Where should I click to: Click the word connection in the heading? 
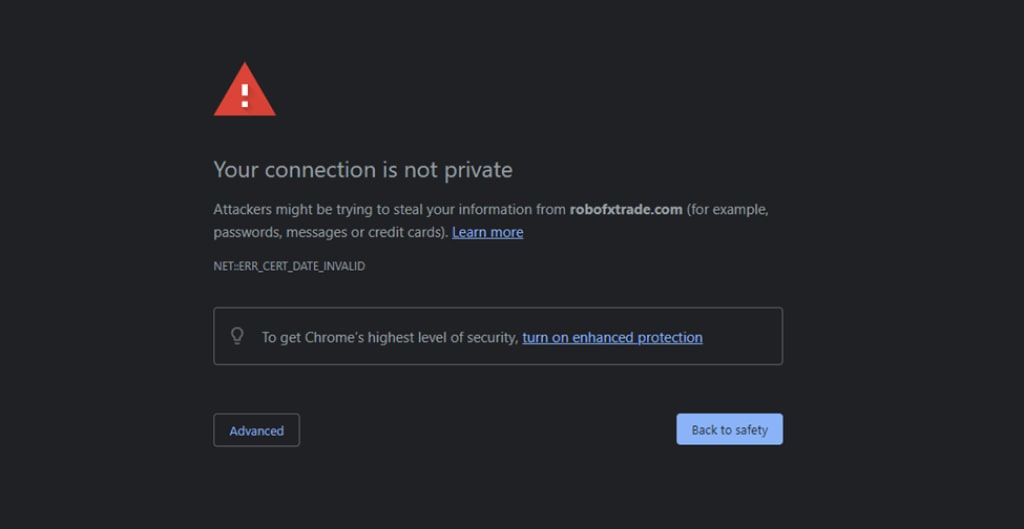tap(321, 171)
